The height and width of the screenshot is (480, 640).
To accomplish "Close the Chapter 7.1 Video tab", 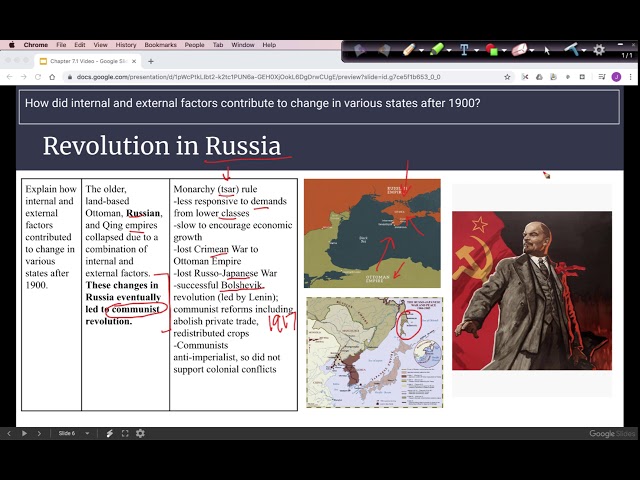I will coord(134,61).
